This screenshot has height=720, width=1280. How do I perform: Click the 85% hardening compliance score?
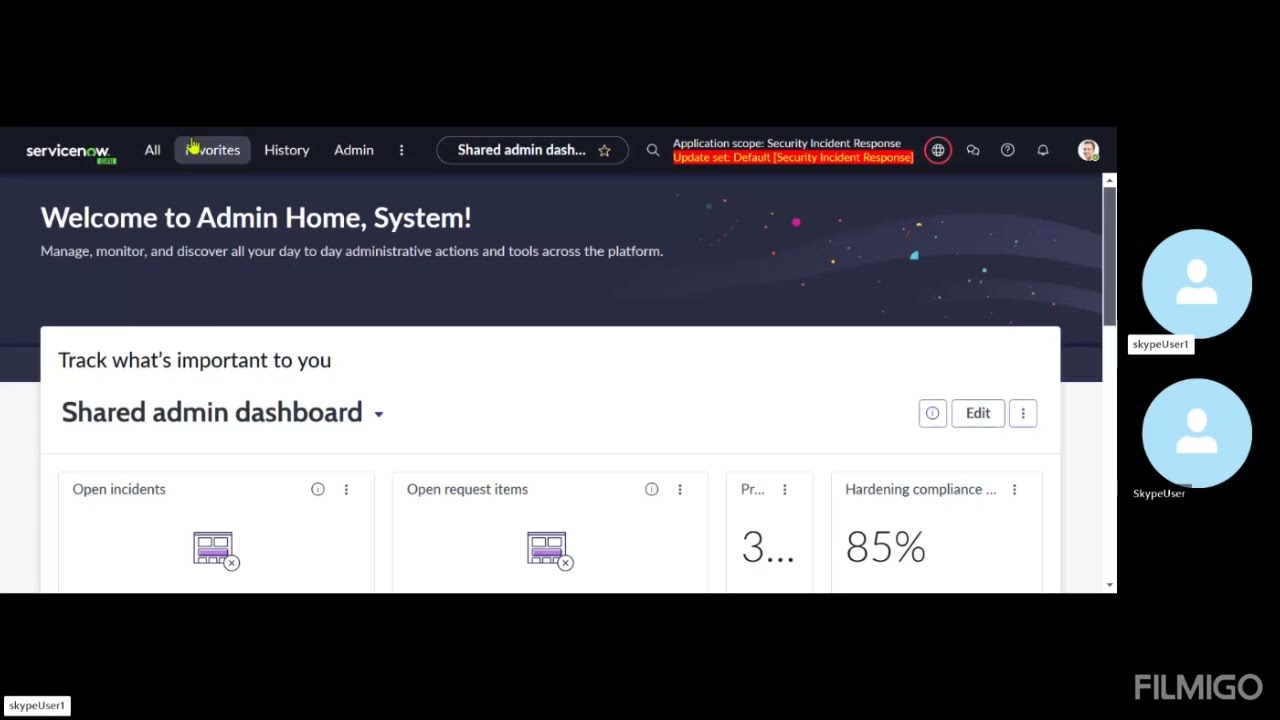(x=886, y=547)
